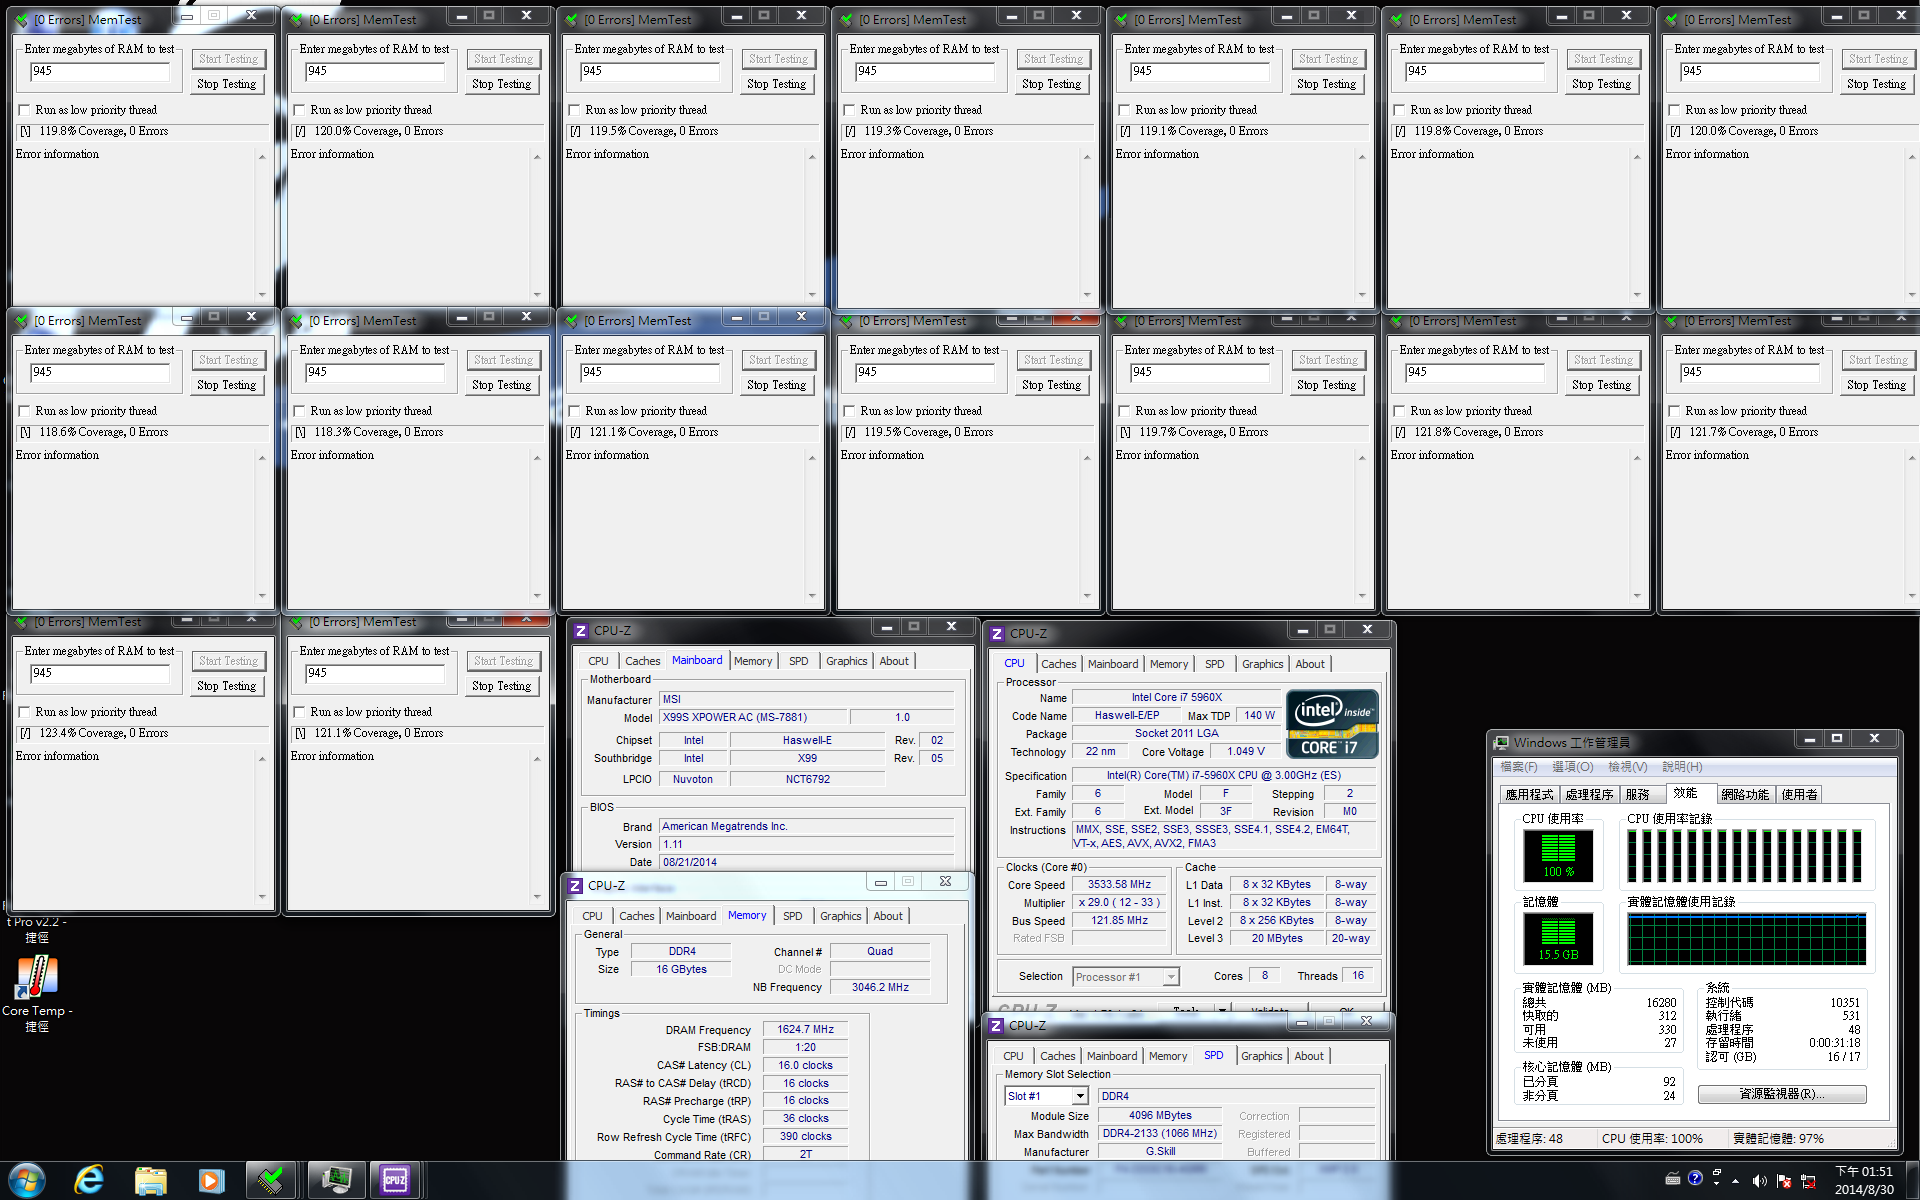This screenshot has width=1920, height=1200.
Task: Open the Windows Start orb
Action: 27,1180
